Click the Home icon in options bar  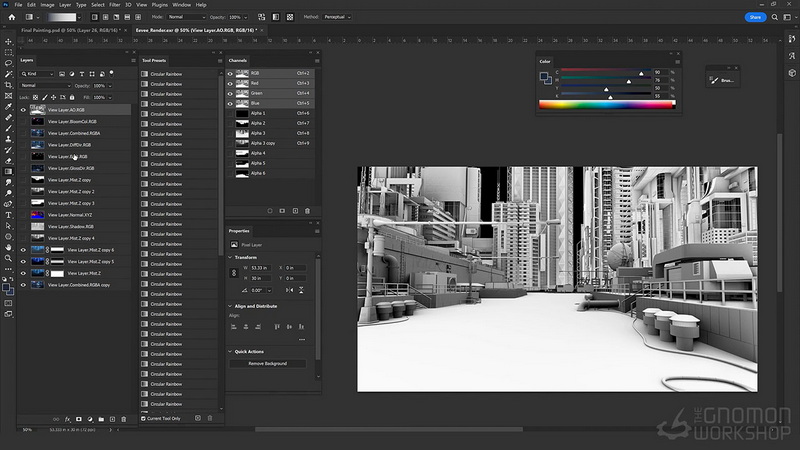pyautogui.click(x=12, y=17)
